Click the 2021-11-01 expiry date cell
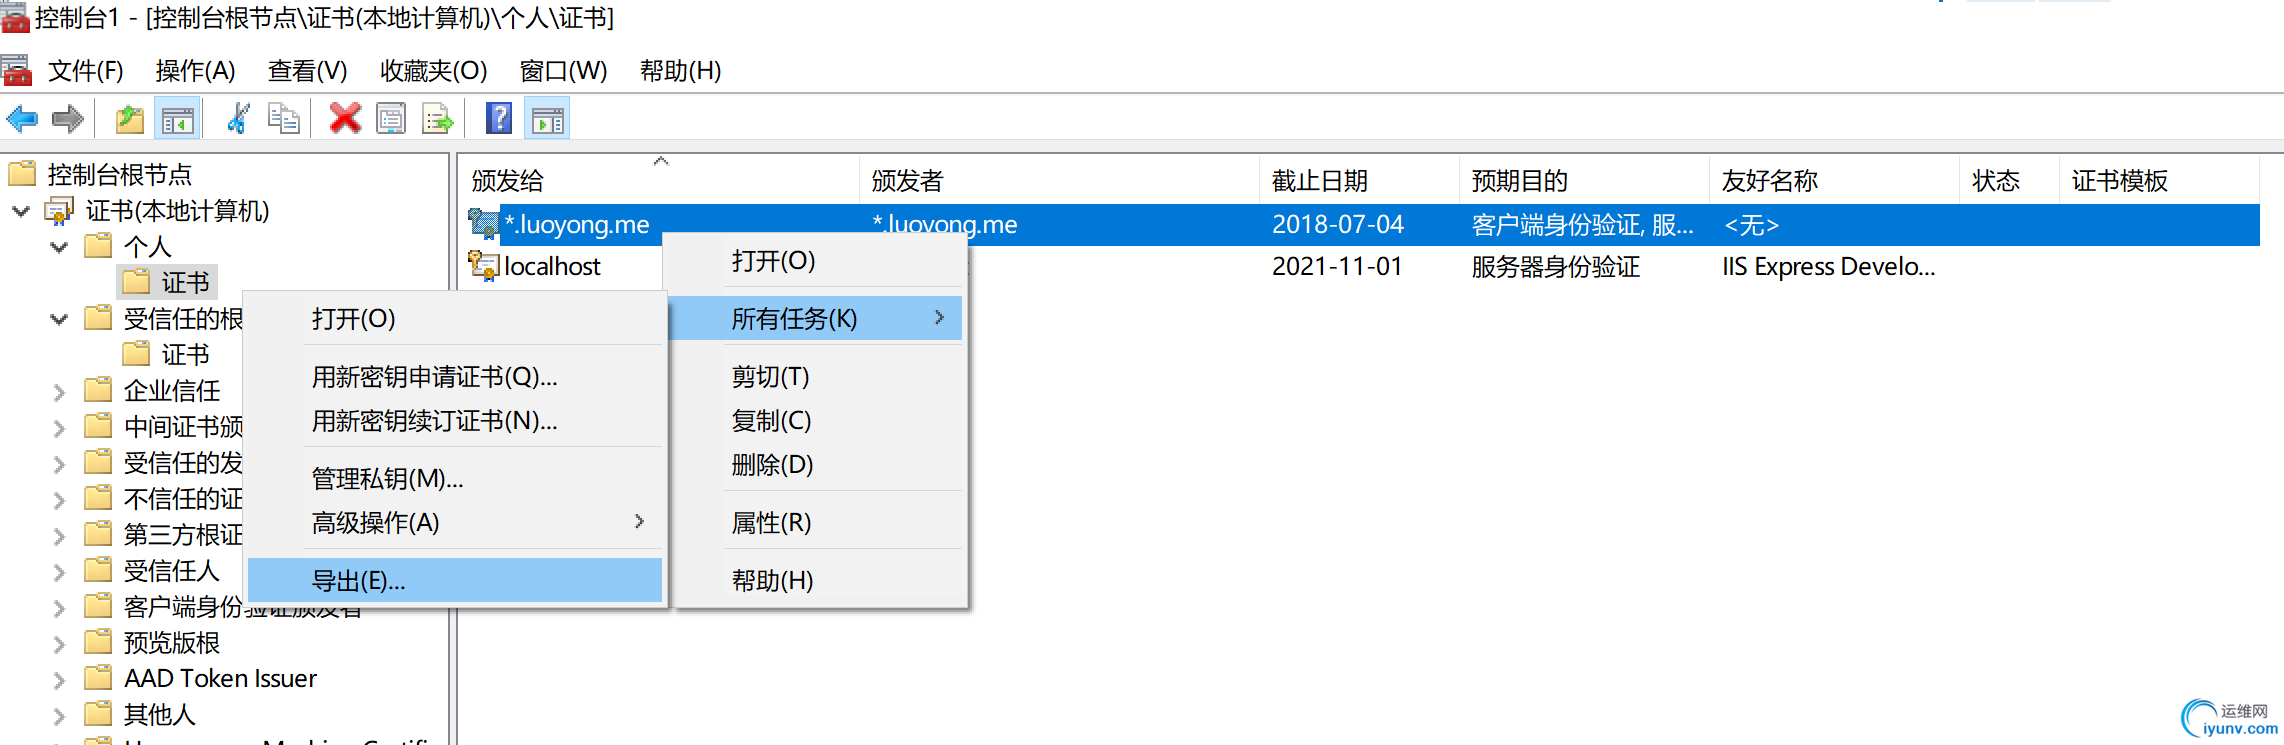This screenshot has width=2284, height=745. [x=1337, y=266]
